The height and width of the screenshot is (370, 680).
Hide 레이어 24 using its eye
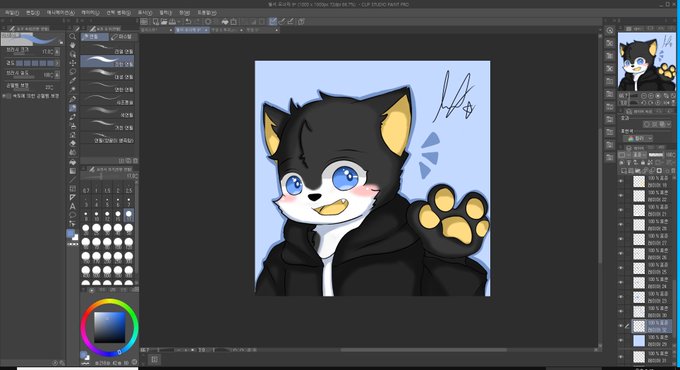click(x=621, y=282)
